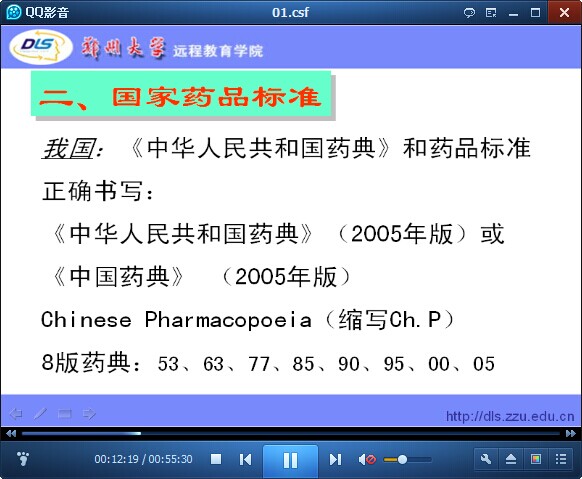Open the speech bubble feedback icon
Image resolution: width=582 pixels, height=479 pixels.
tap(469, 13)
